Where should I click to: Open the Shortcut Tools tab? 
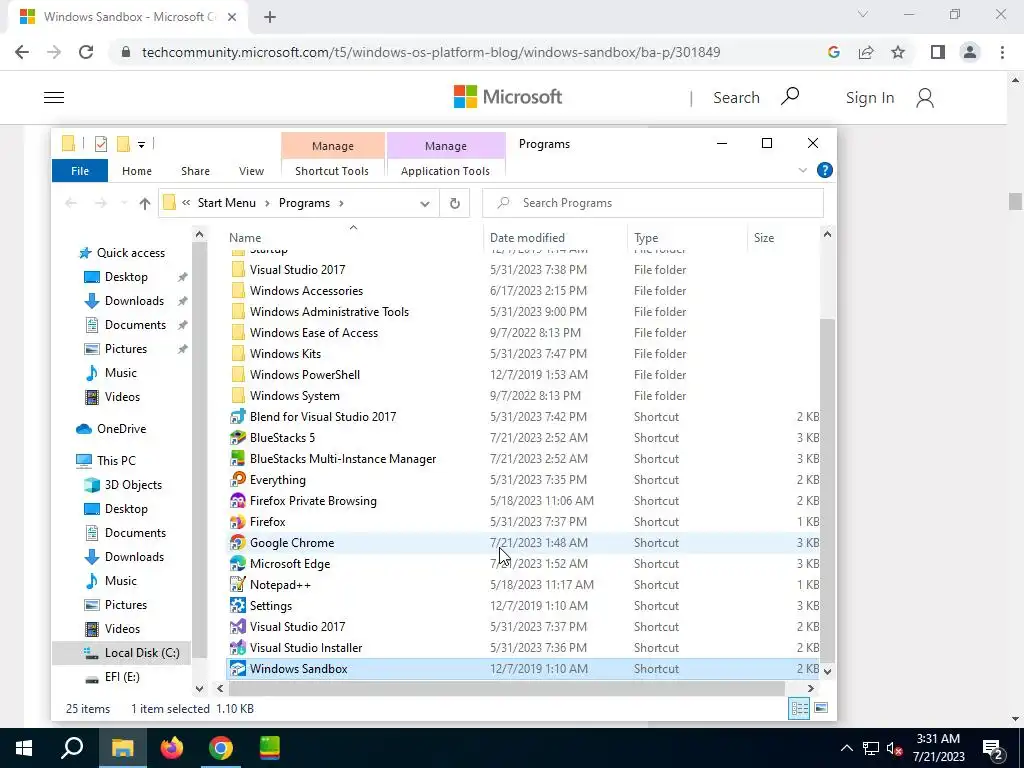(x=332, y=171)
